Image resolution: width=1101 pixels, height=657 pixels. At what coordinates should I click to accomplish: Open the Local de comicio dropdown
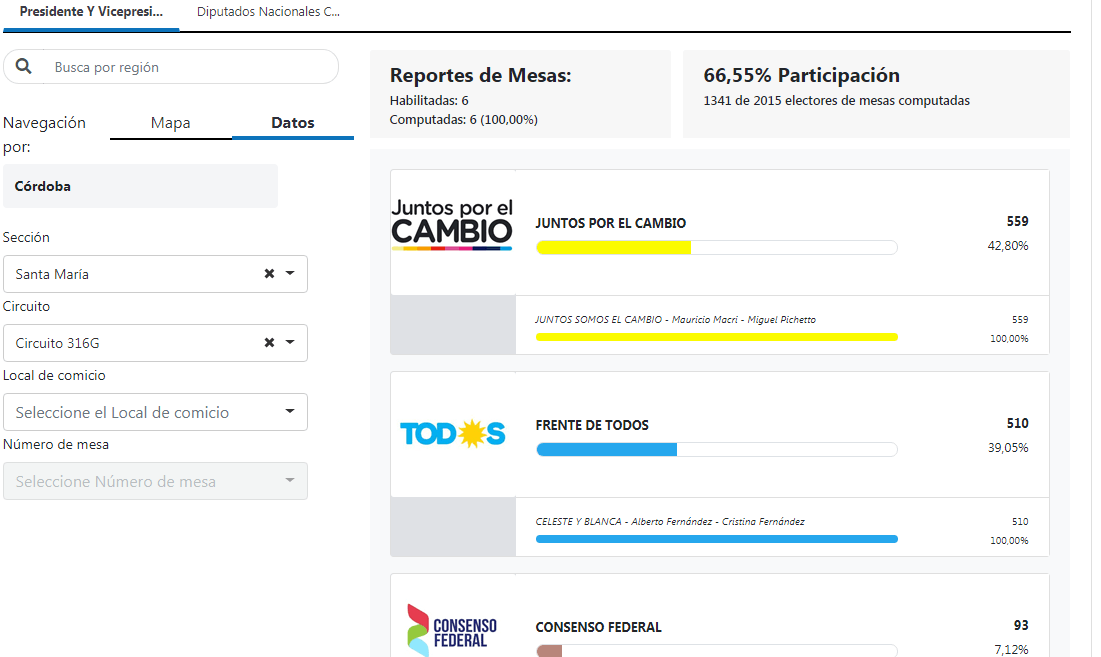[x=155, y=412]
